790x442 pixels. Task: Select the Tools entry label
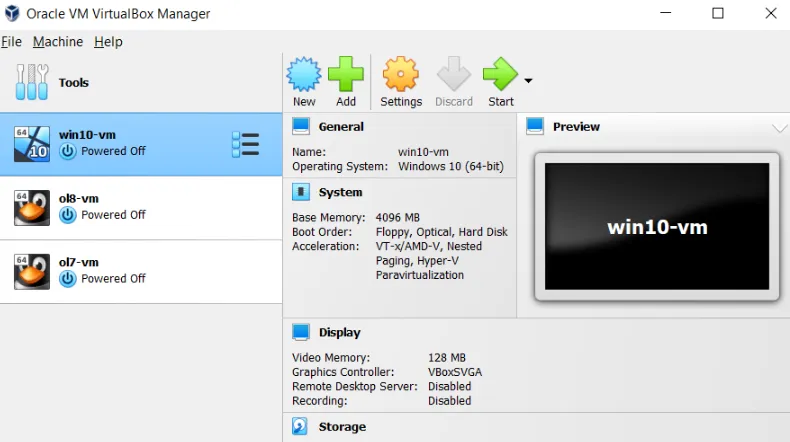pos(74,82)
